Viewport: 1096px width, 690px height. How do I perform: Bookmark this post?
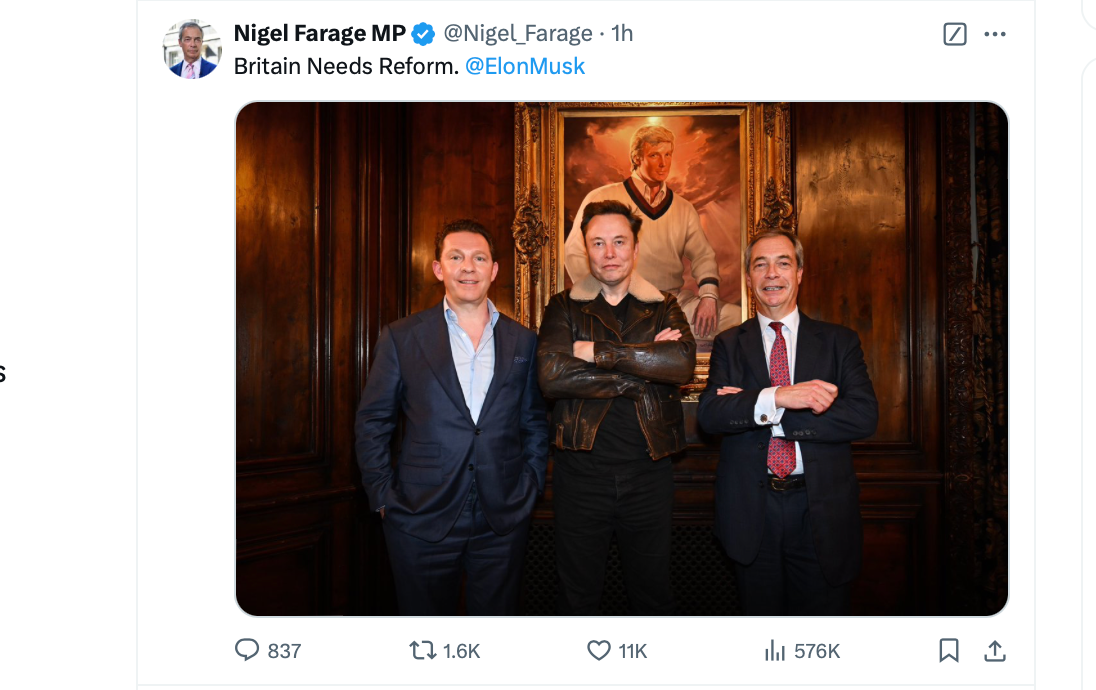(949, 651)
